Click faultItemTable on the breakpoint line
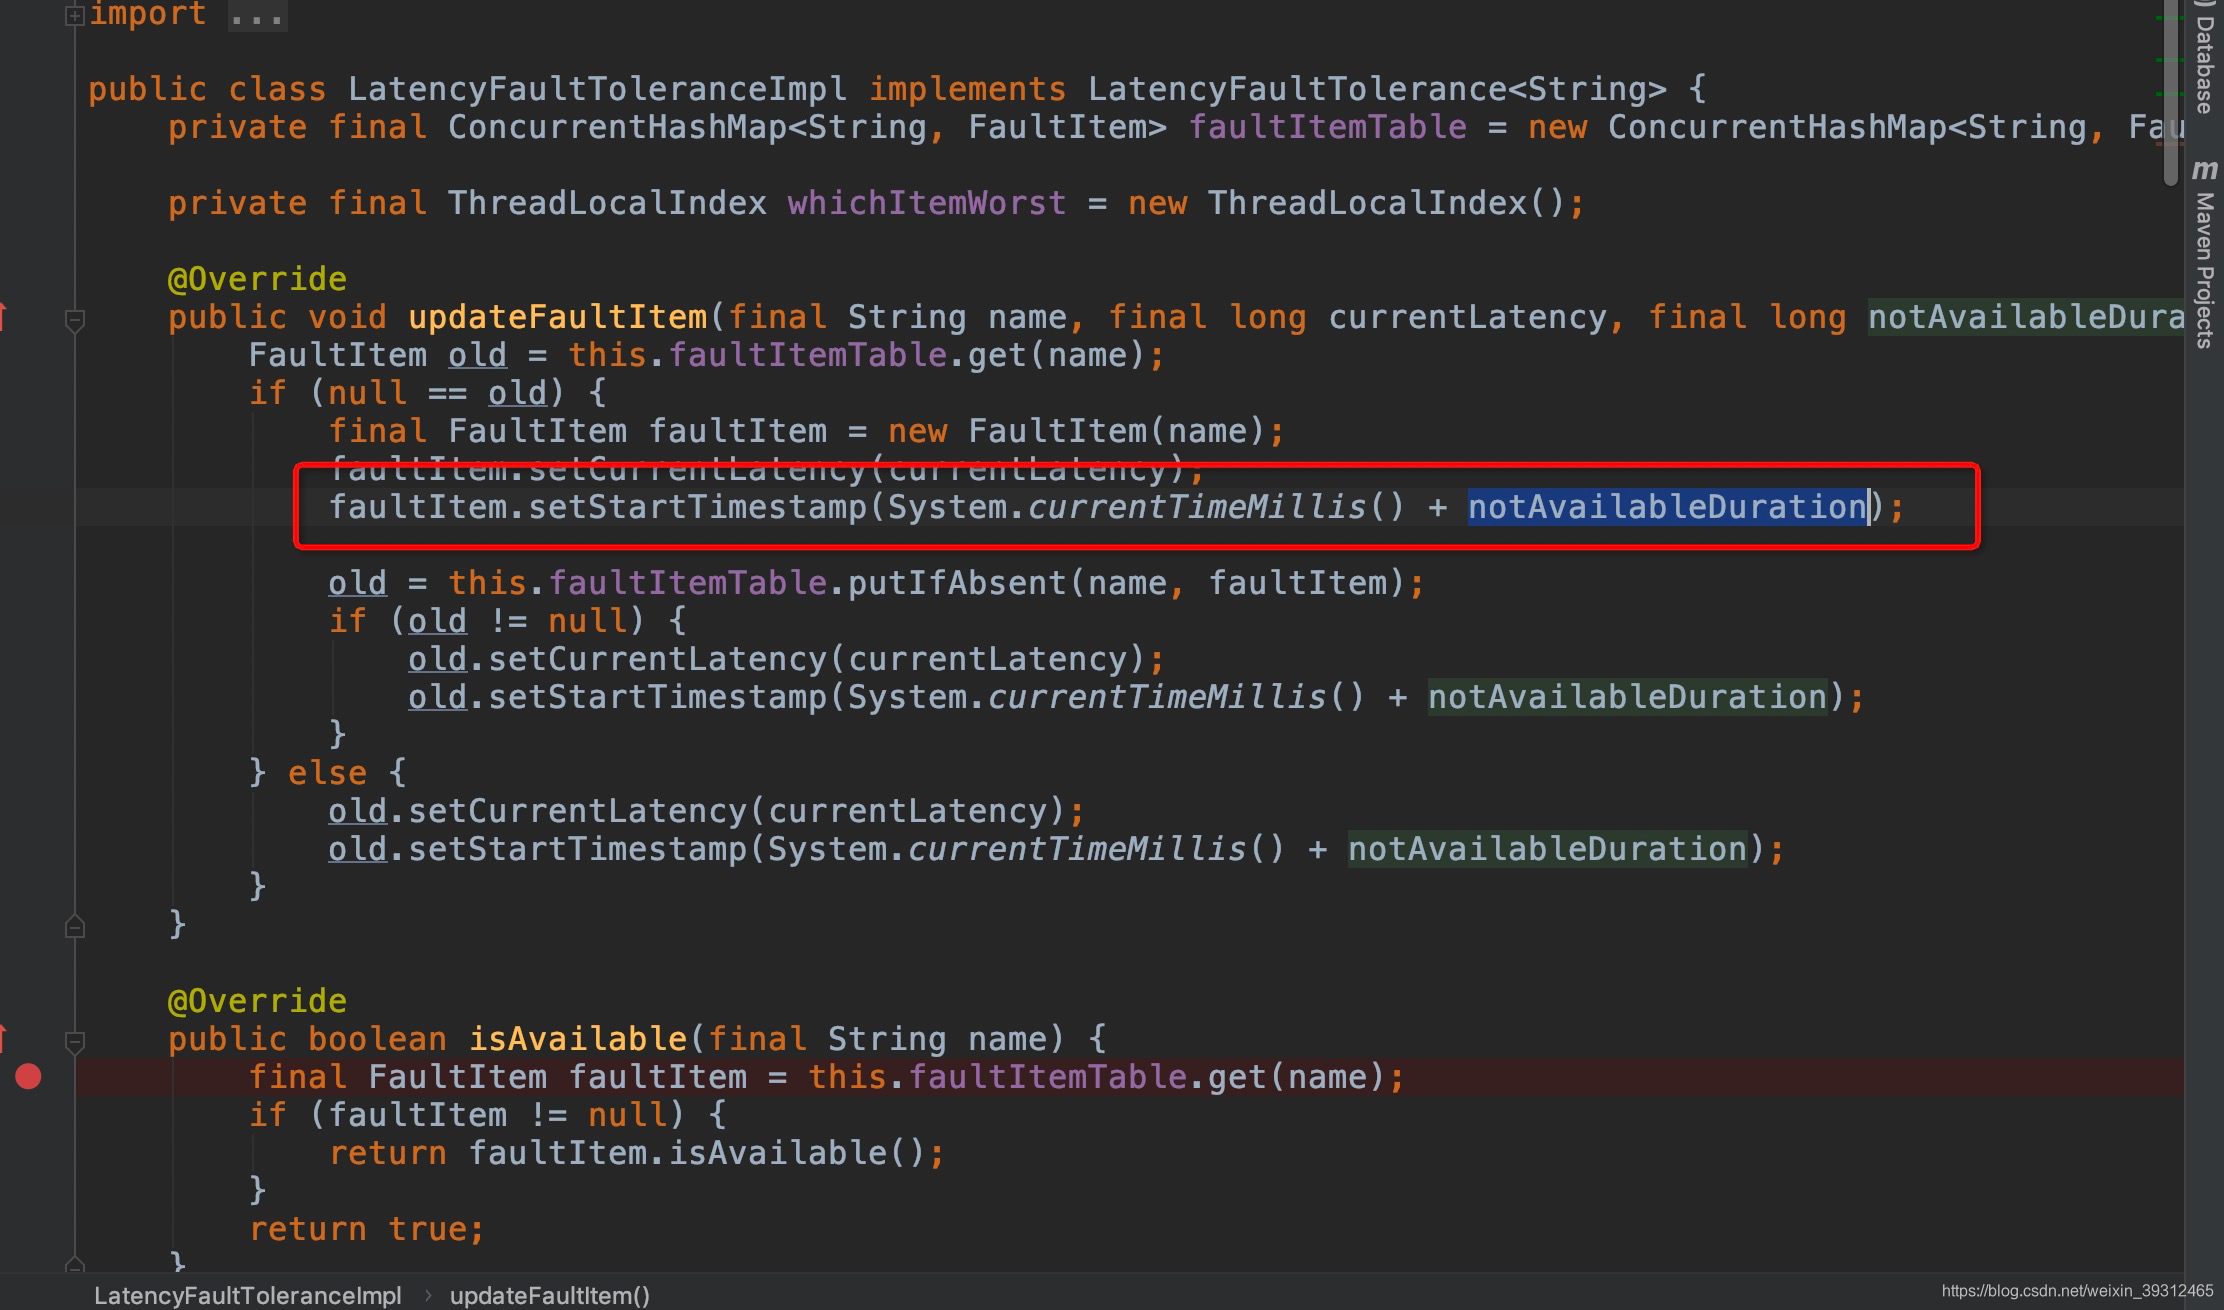The image size is (2224, 1310). (1047, 1077)
